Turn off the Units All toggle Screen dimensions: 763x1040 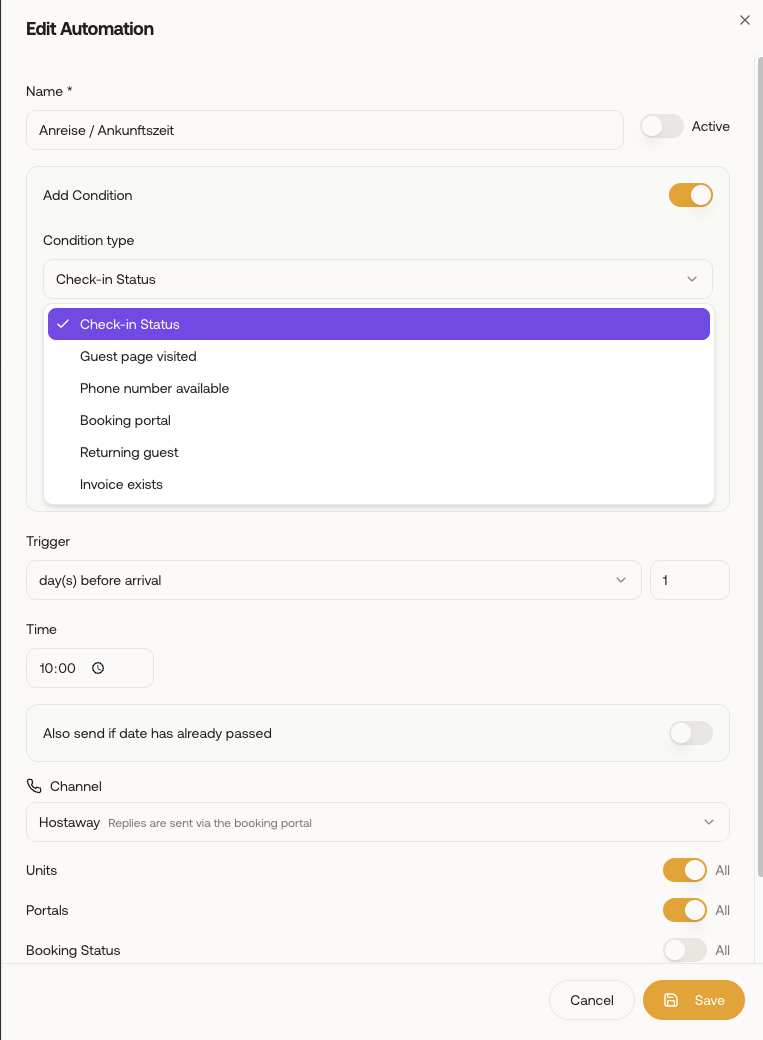[x=685, y=870]
